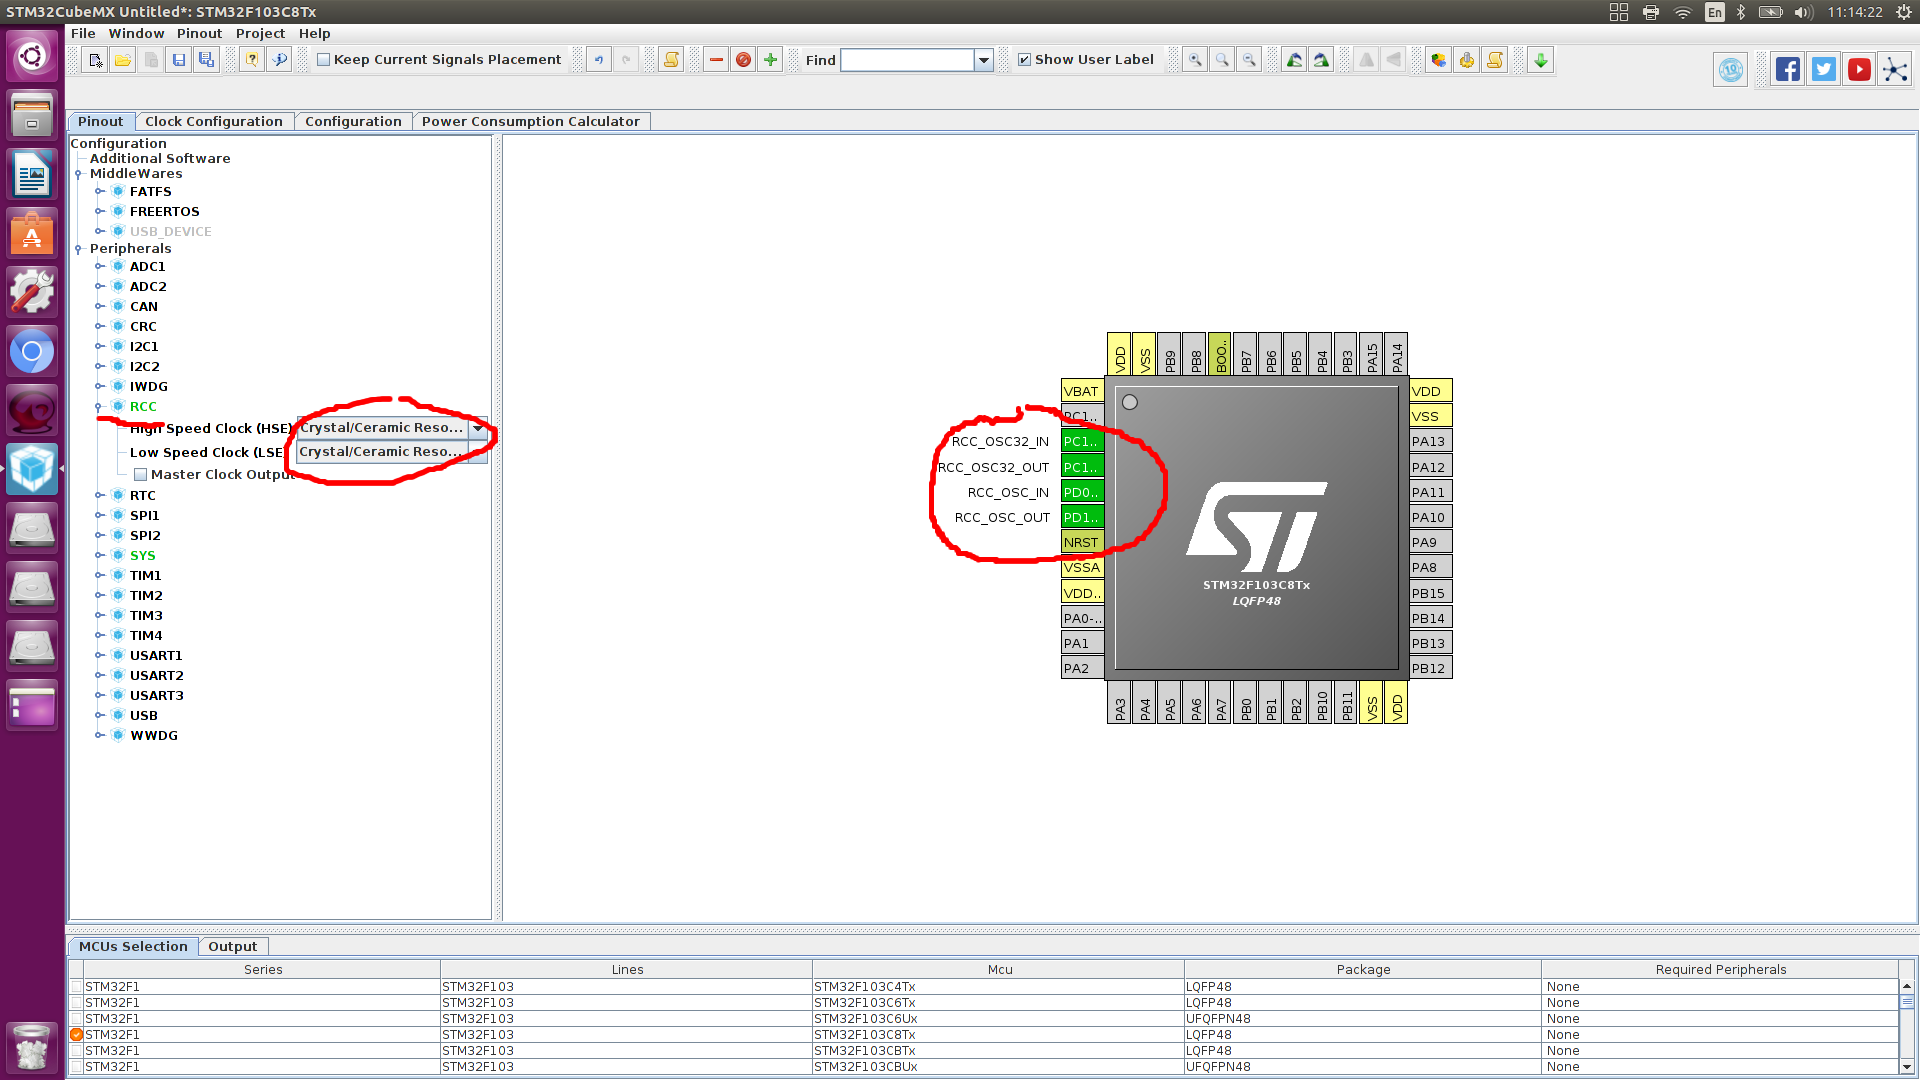Viewport: 1920px width, 1080px height.
Task: Open Low Speed Clock (LSE) dropdown
Action: (478, 452)
